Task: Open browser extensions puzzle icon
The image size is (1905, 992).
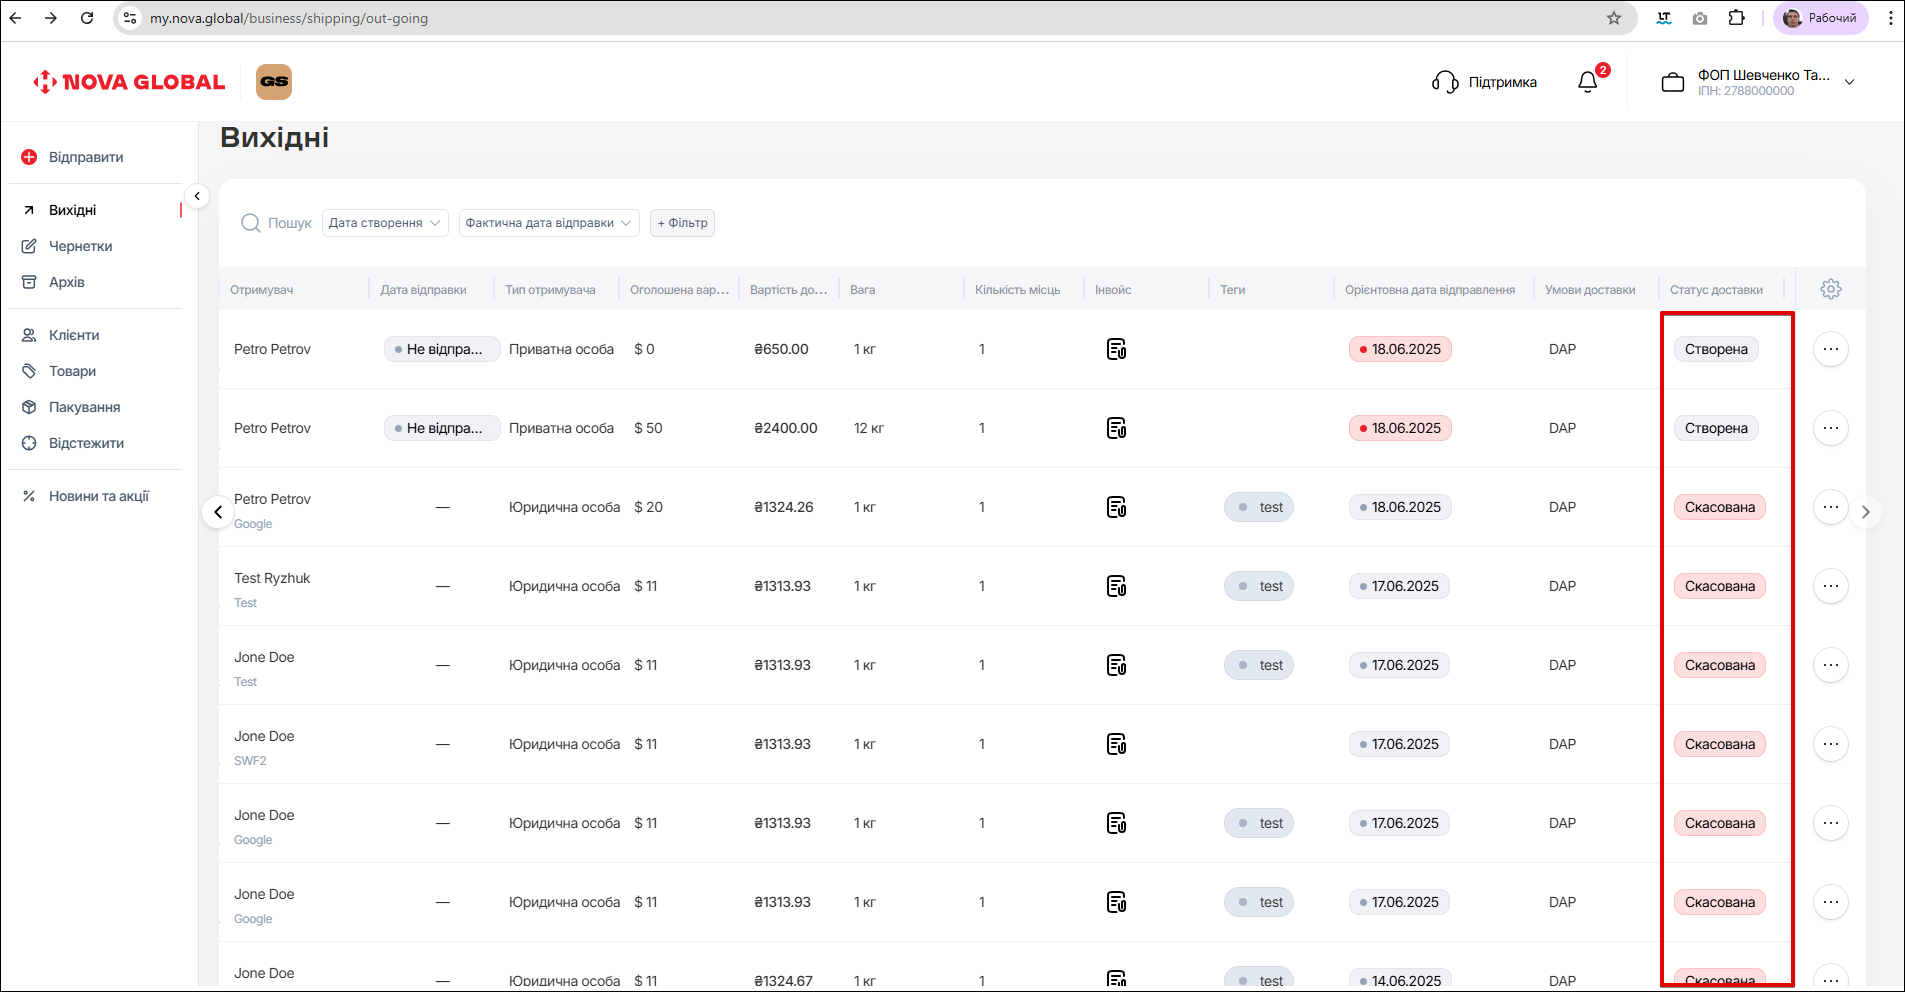Action: click(x=1737, y=18)
